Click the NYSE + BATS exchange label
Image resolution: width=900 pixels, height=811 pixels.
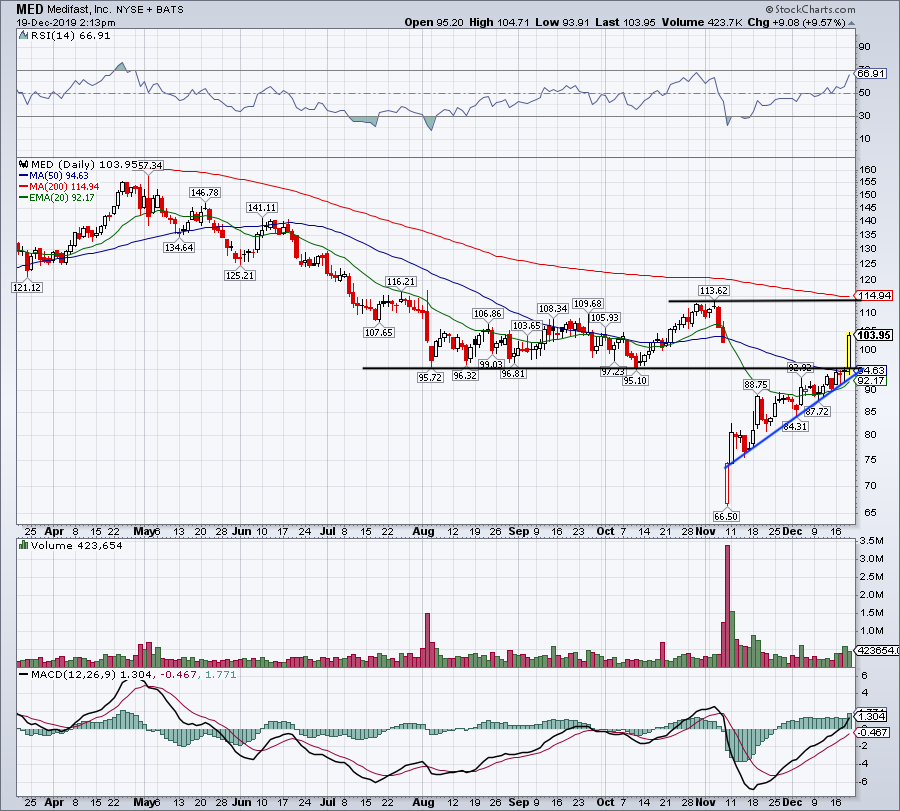(x=149, y=10)
